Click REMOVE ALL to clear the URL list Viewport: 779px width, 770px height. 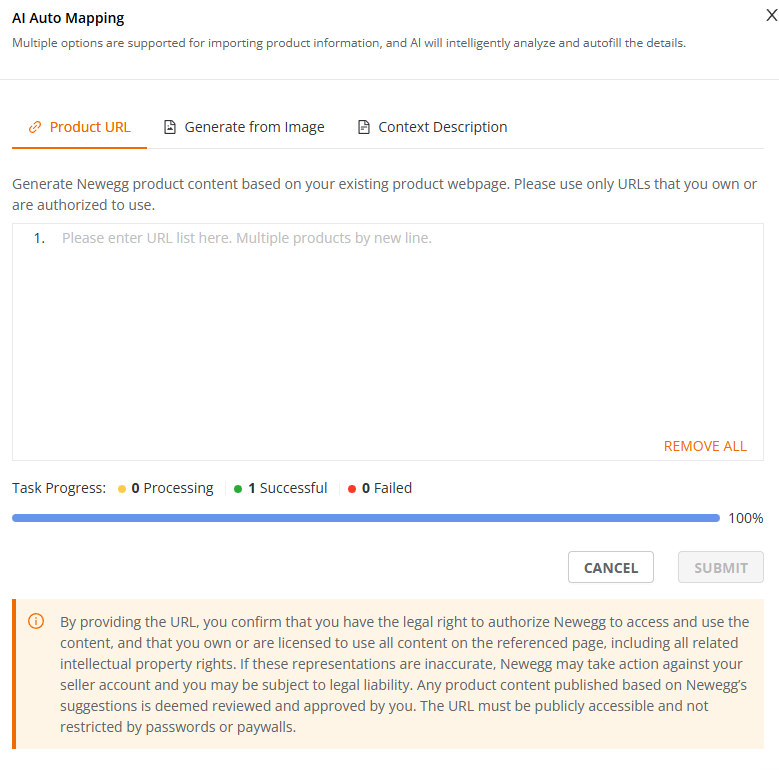point(705,446)
